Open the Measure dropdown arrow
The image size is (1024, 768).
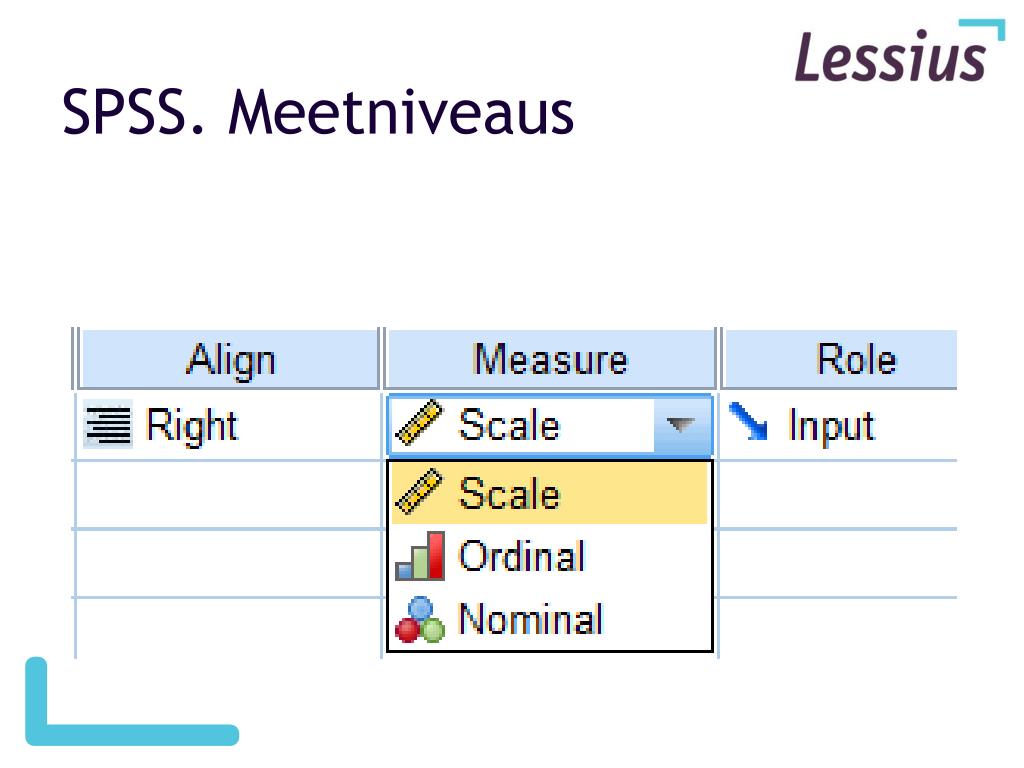(680, 424)
